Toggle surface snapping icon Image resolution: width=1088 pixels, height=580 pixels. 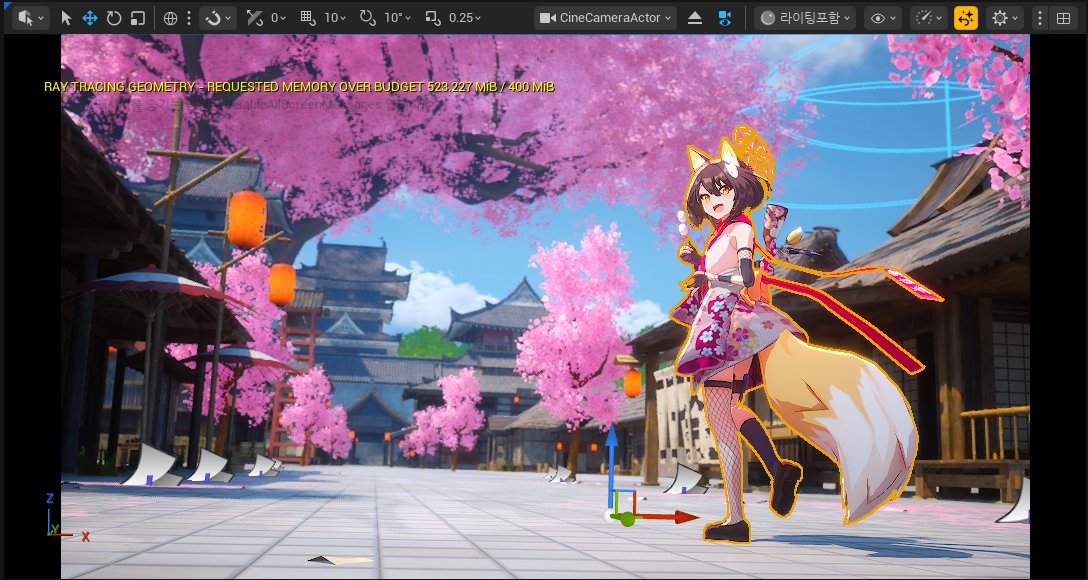coord(255,18)
